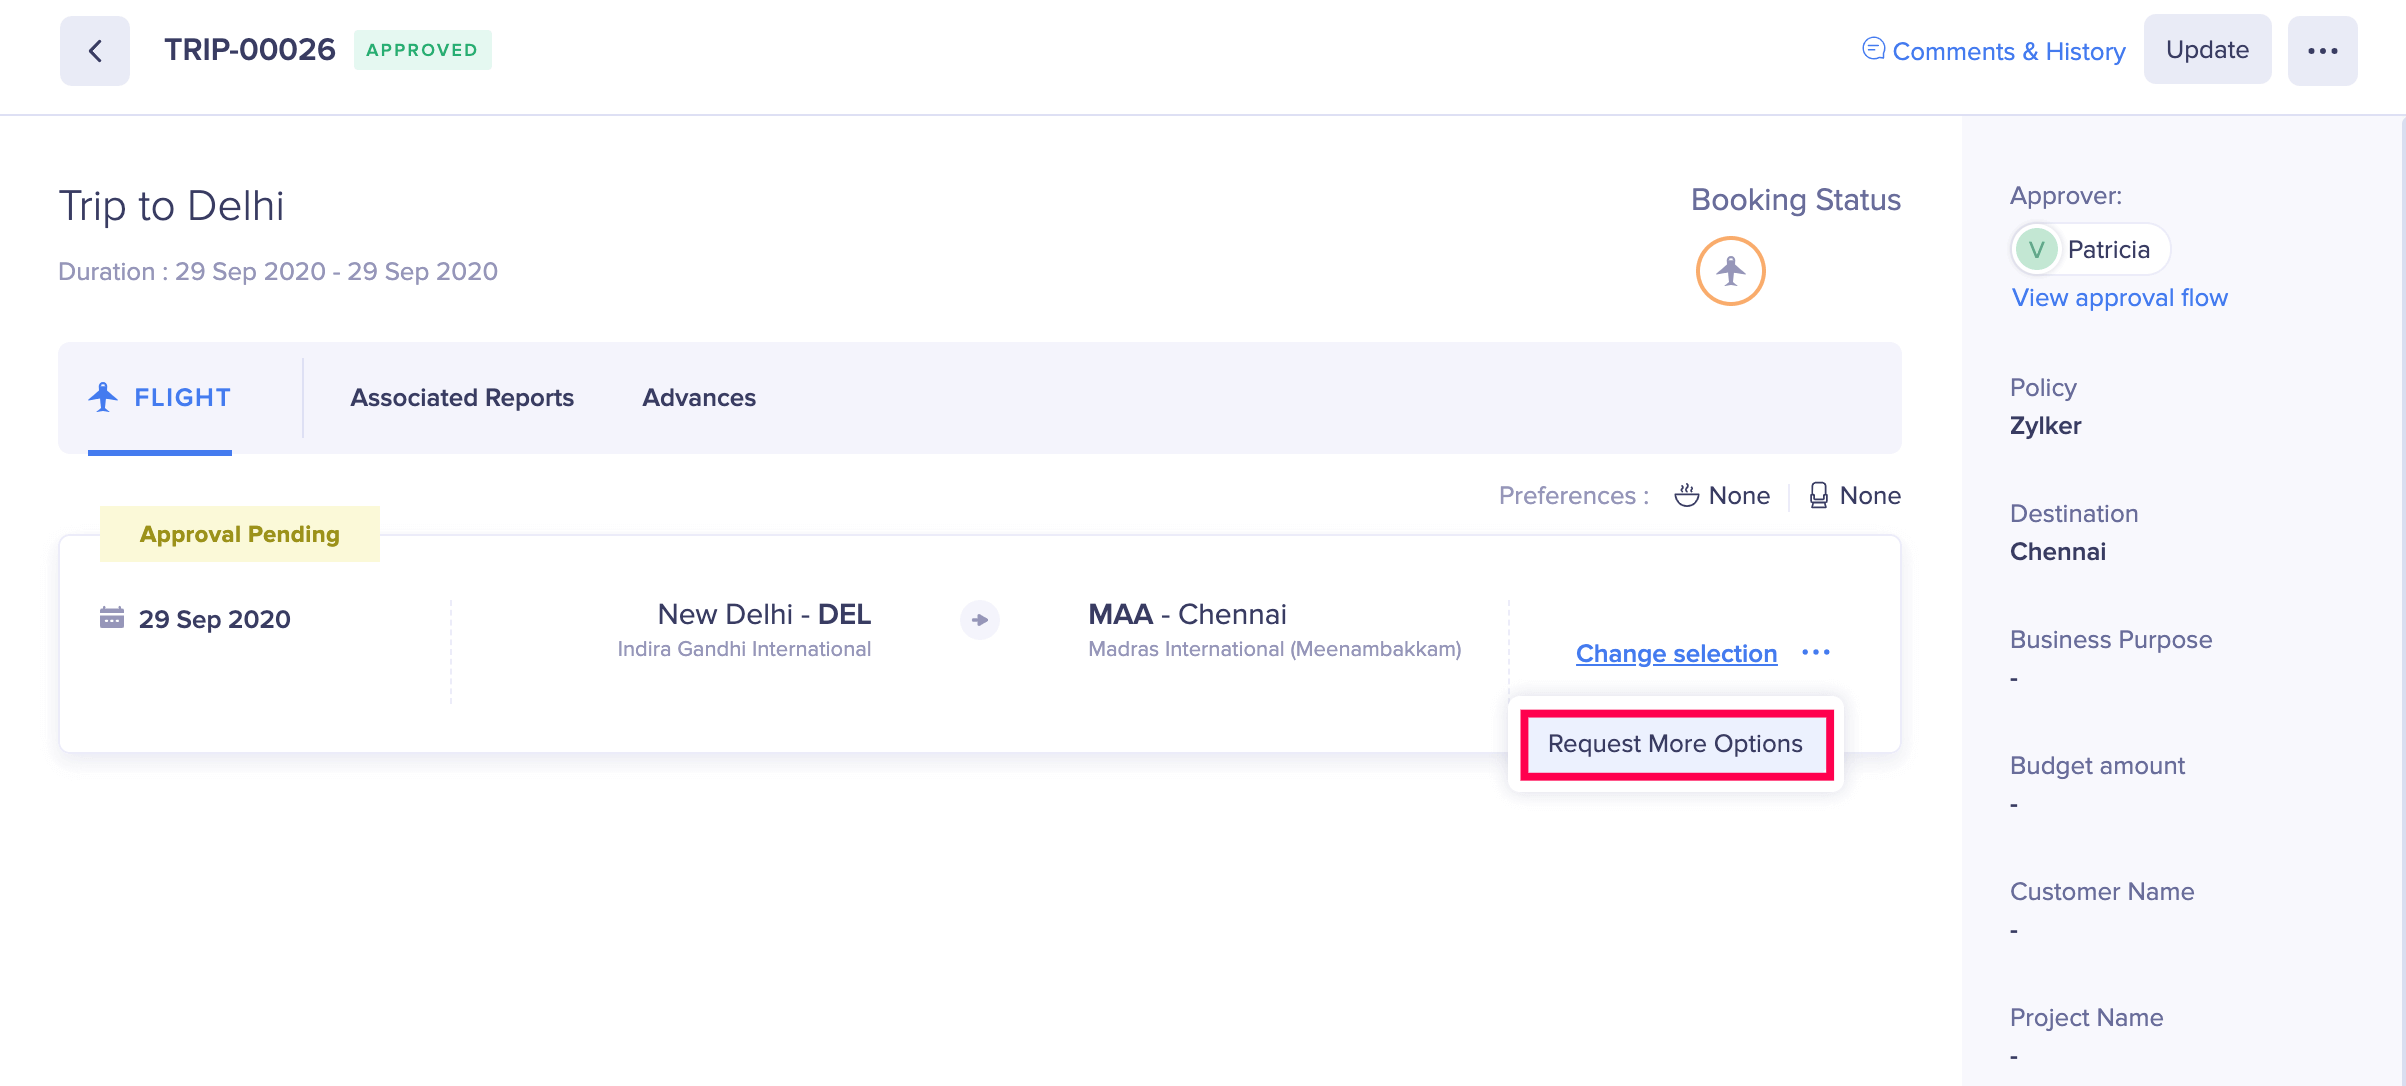Expand the ellipsis next to Change selection
Viewport: 2406px width, 1086px height.
pyautogui.click(x=1816, y=652)
